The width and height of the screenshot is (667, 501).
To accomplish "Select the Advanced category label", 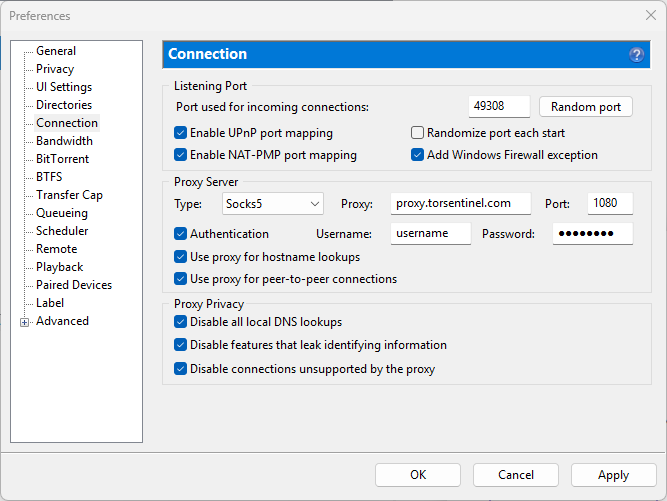I will (62, 321).
